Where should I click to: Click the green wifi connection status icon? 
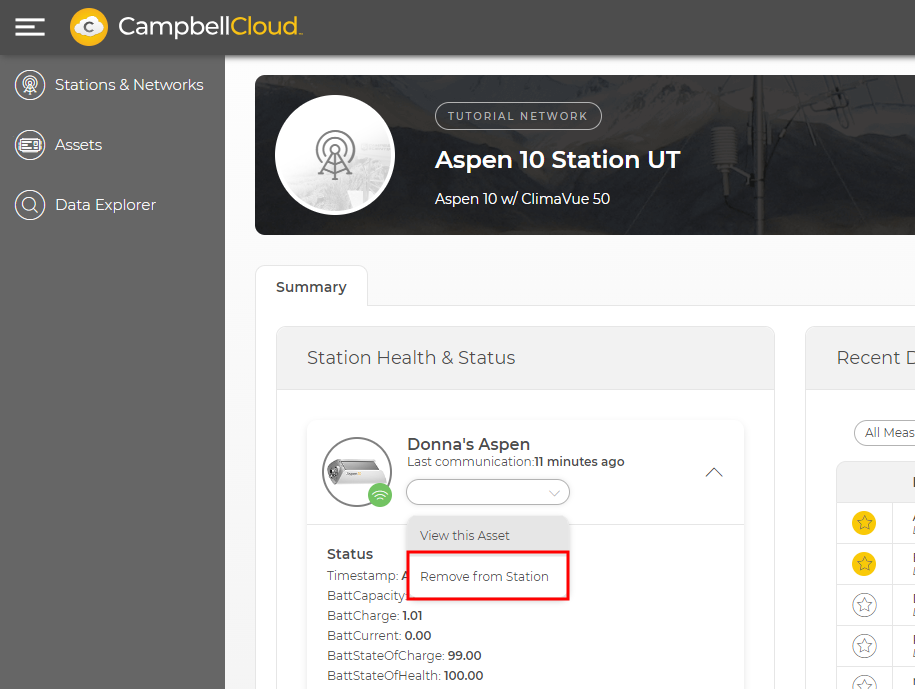pyautogui.click(x=380, y=495)
